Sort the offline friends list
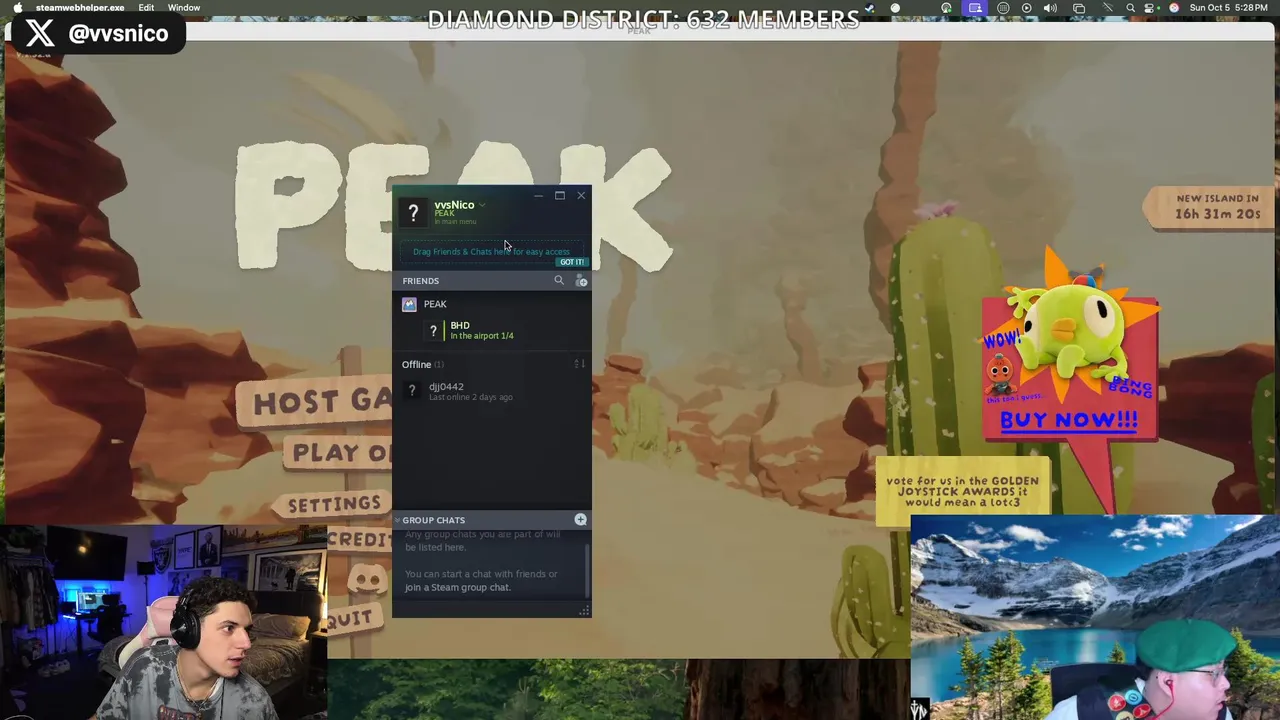Screen dimensions: 1280x720 pos(579,364)
